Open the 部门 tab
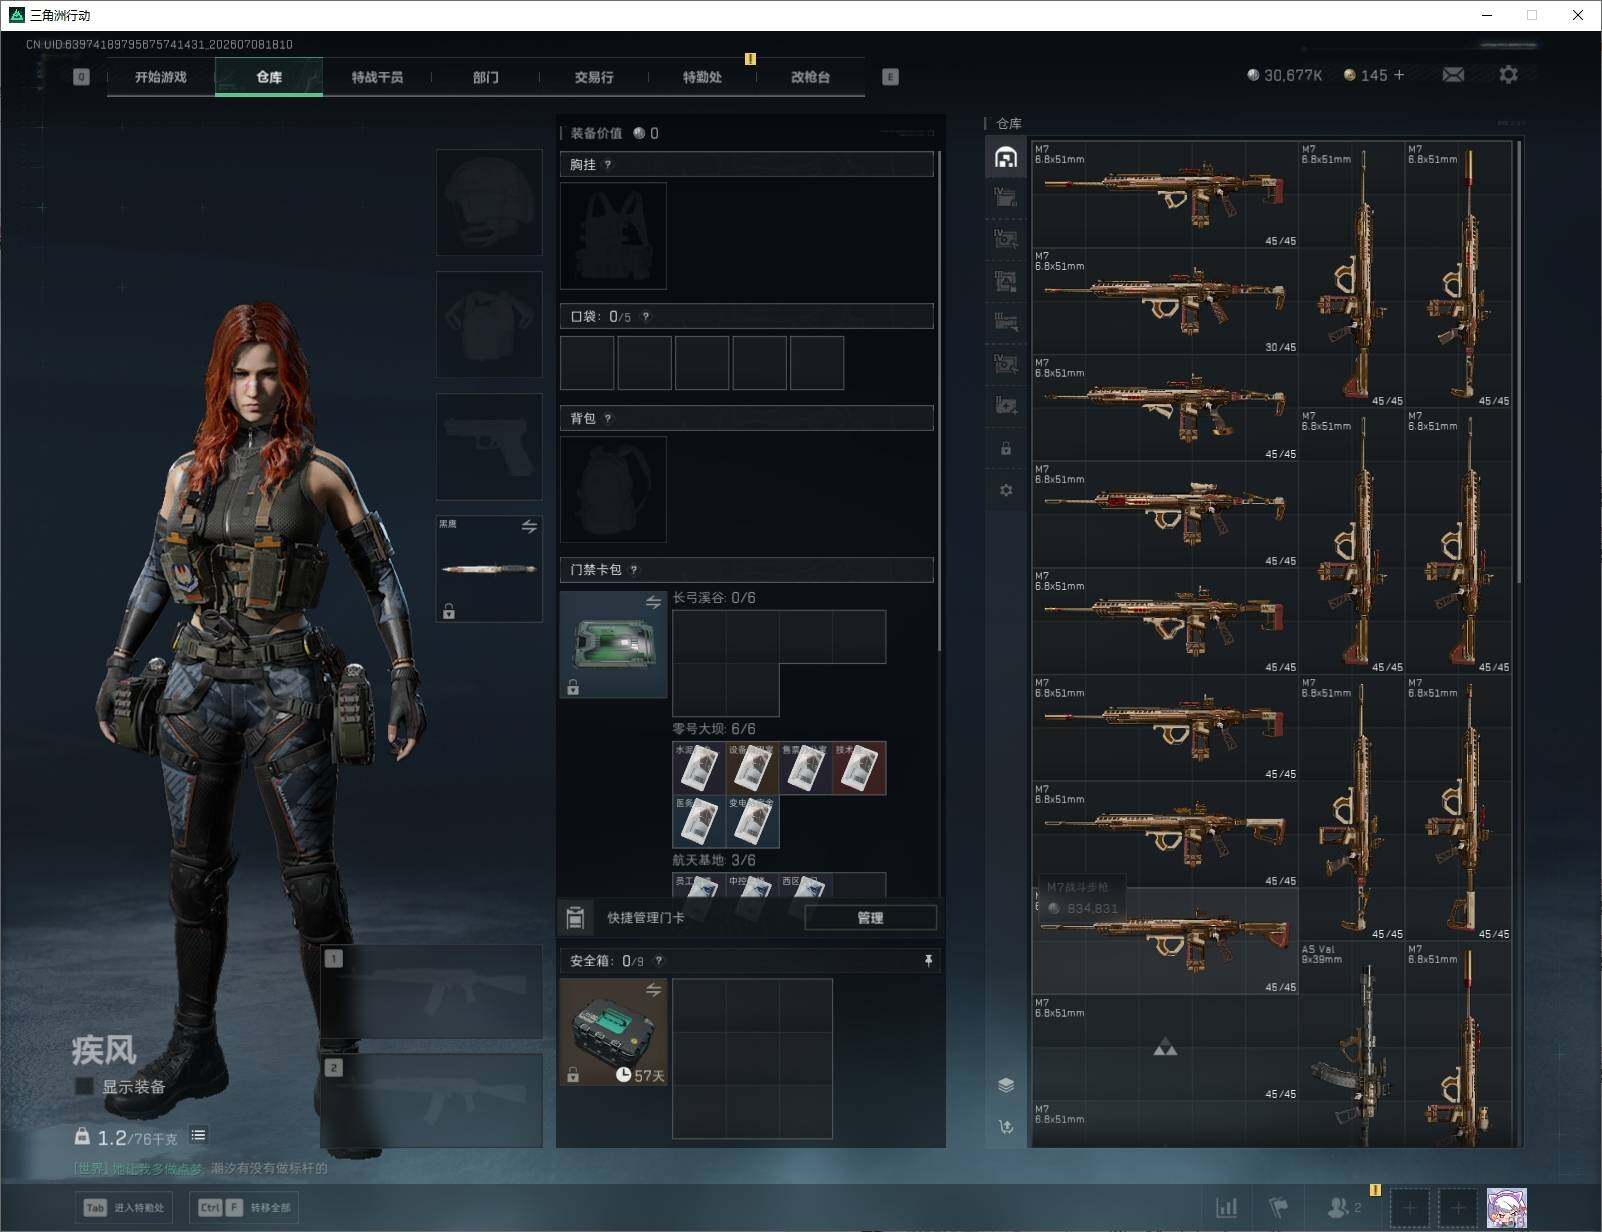Image resolution: width=1602 pixels, height=1232 pixels. coord(486,77)
